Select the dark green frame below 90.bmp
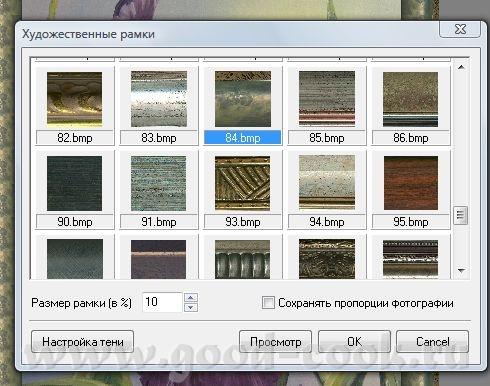Screen dimensions: 490x386 pyautogui.click(x=74, y=259)
